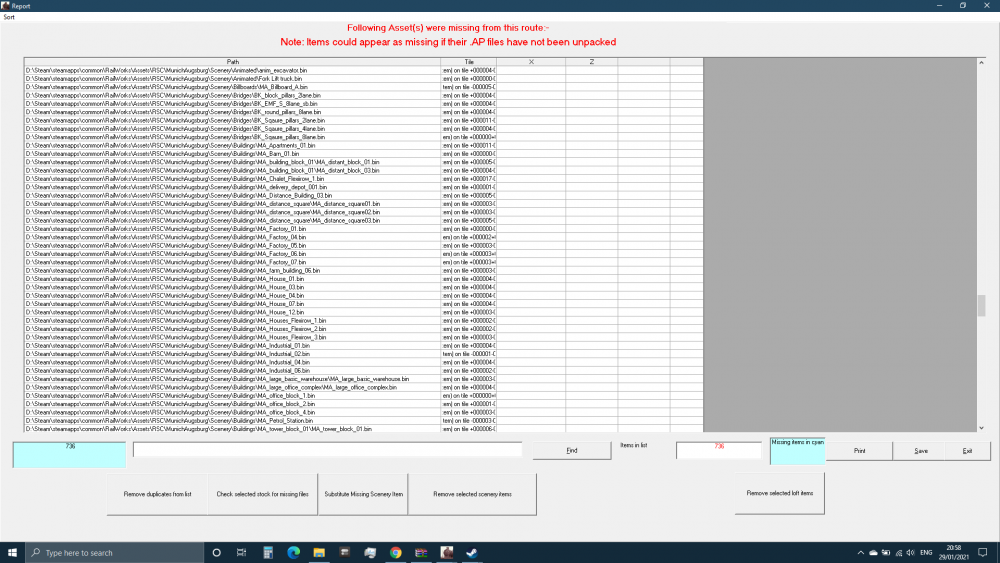Select the MA_tower_block_01.bin row

[x=364, y=428]
